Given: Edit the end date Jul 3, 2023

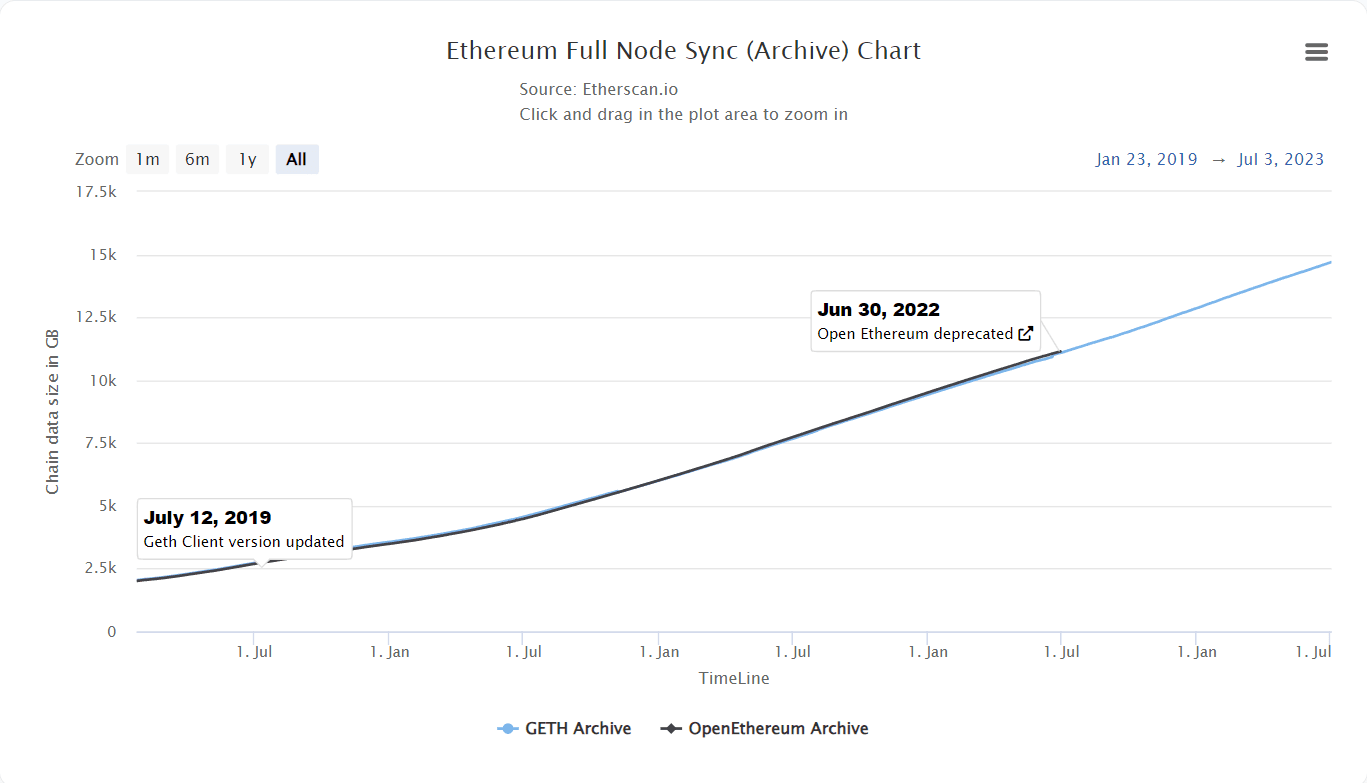Looking at the screenshot, I should point(1280,160).
